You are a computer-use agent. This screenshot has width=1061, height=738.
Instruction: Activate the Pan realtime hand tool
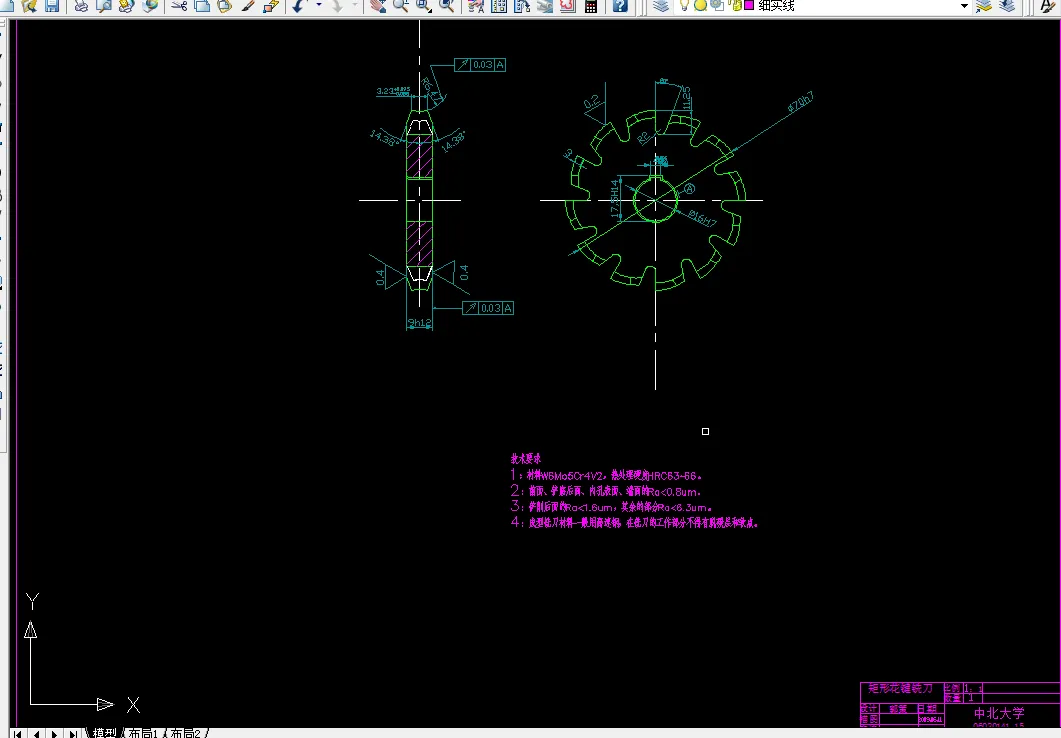378,6
